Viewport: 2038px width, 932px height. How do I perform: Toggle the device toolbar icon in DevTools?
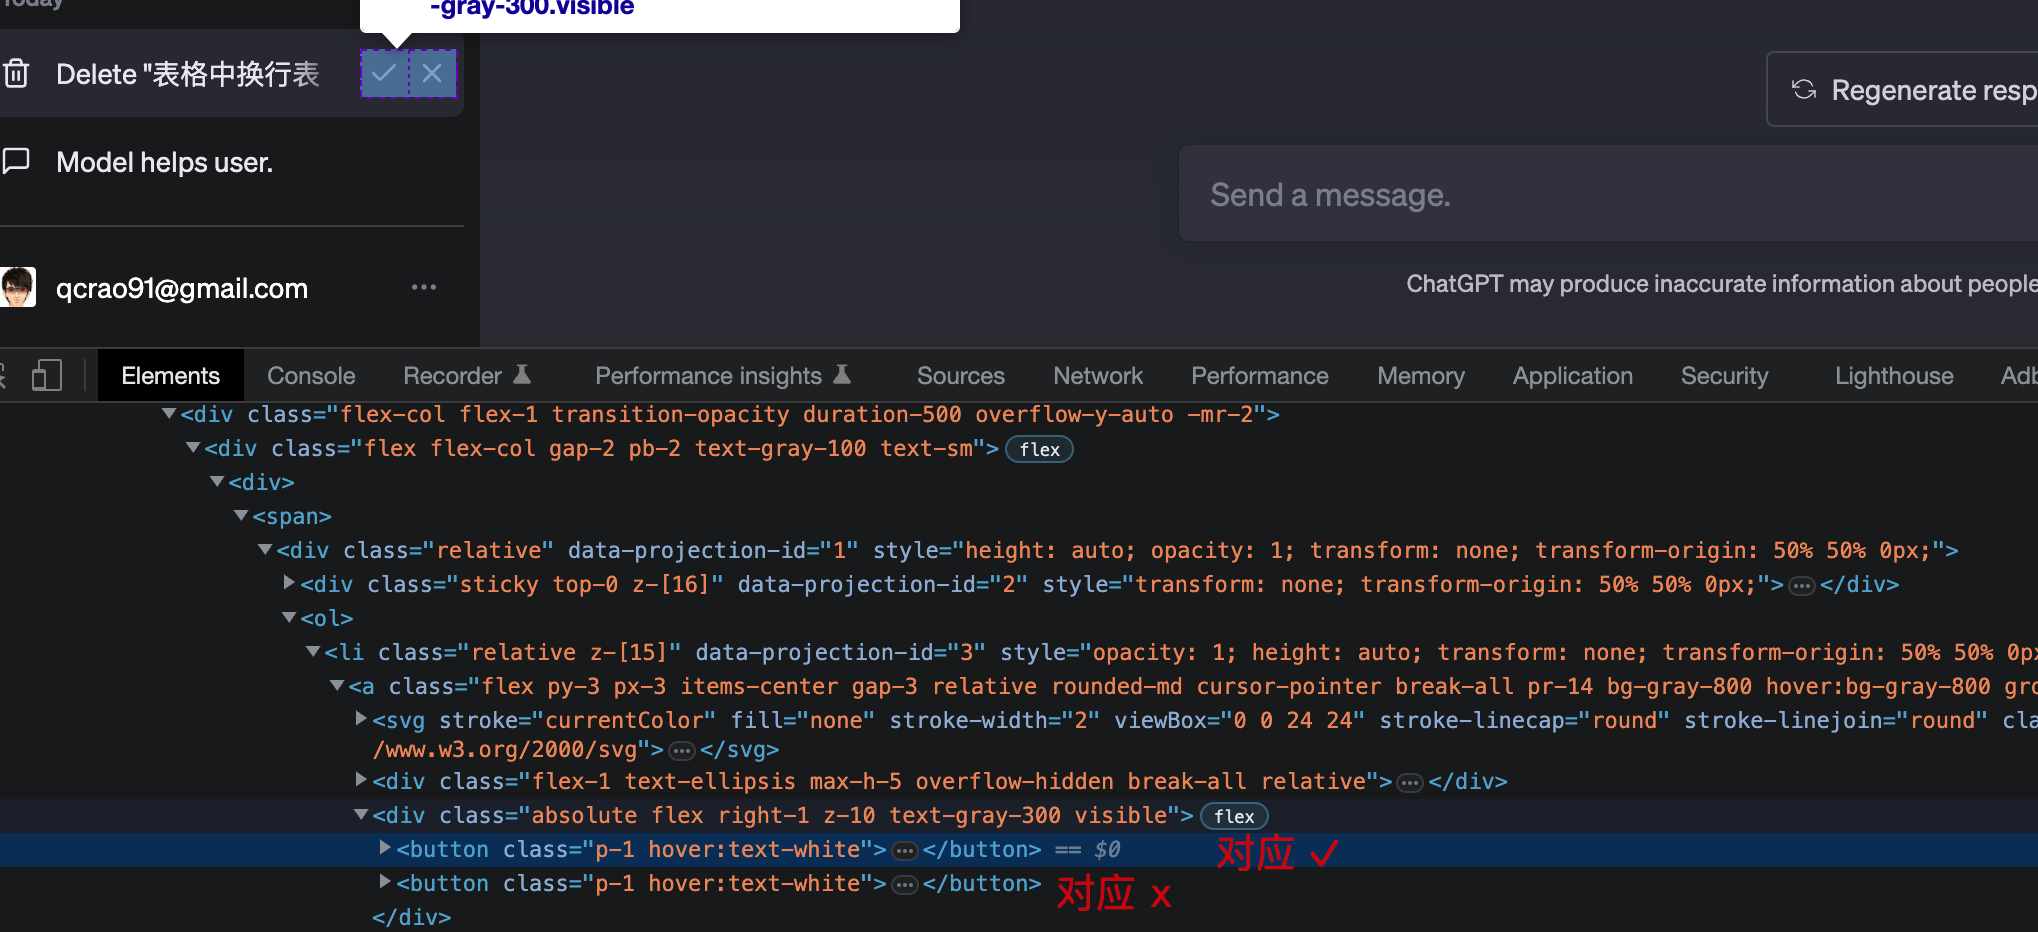pyautogui.click(x=47, y=376)
